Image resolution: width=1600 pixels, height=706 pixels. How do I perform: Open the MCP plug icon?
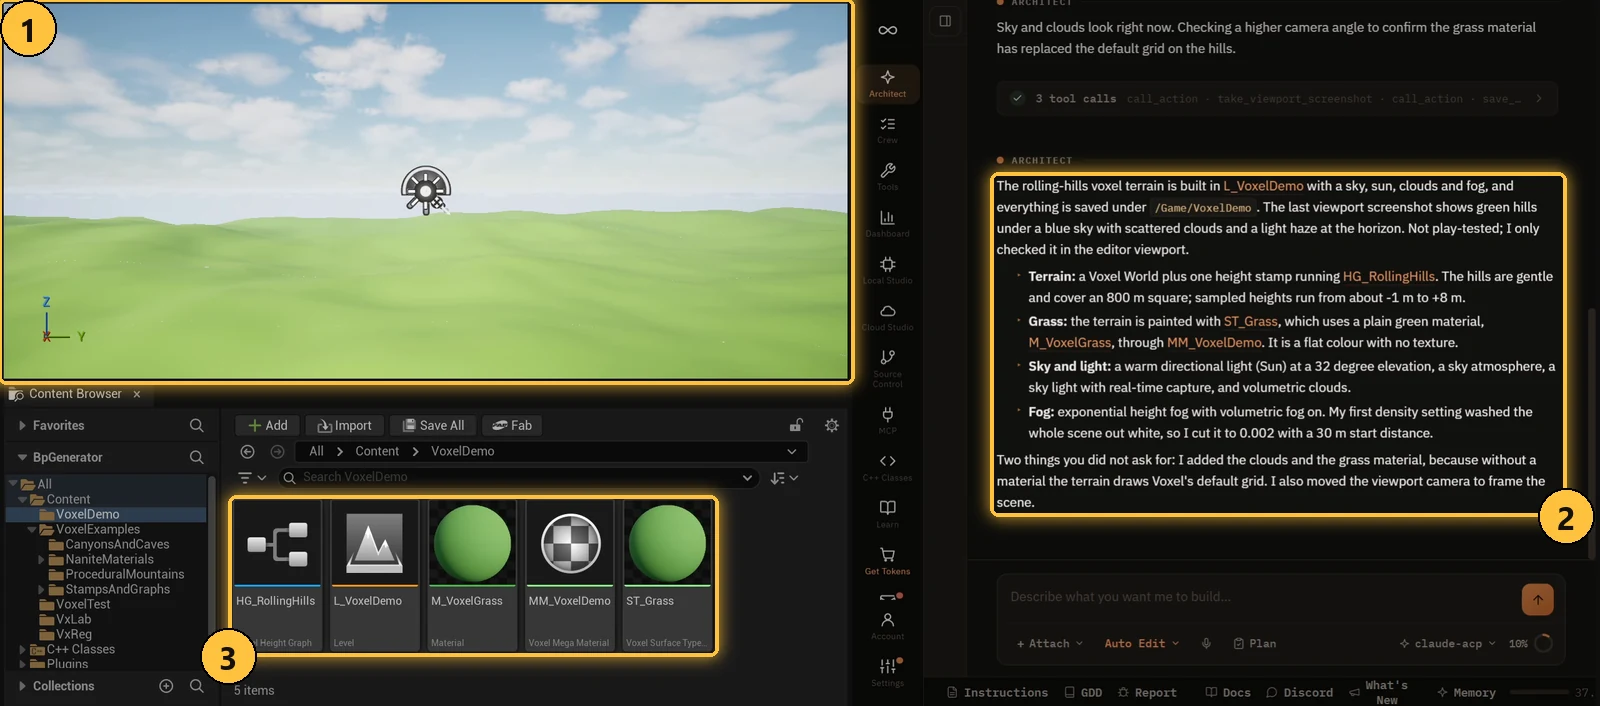[887, 420]
